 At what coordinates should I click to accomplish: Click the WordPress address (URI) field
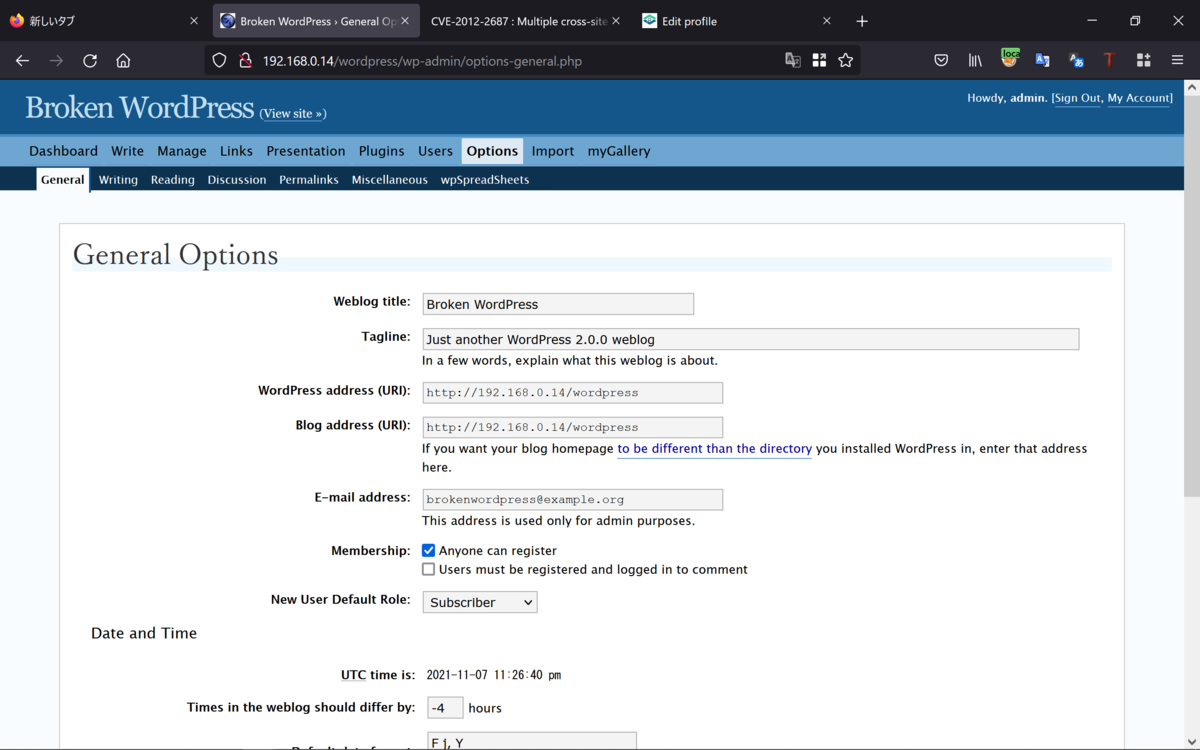[x=572, y=392]
